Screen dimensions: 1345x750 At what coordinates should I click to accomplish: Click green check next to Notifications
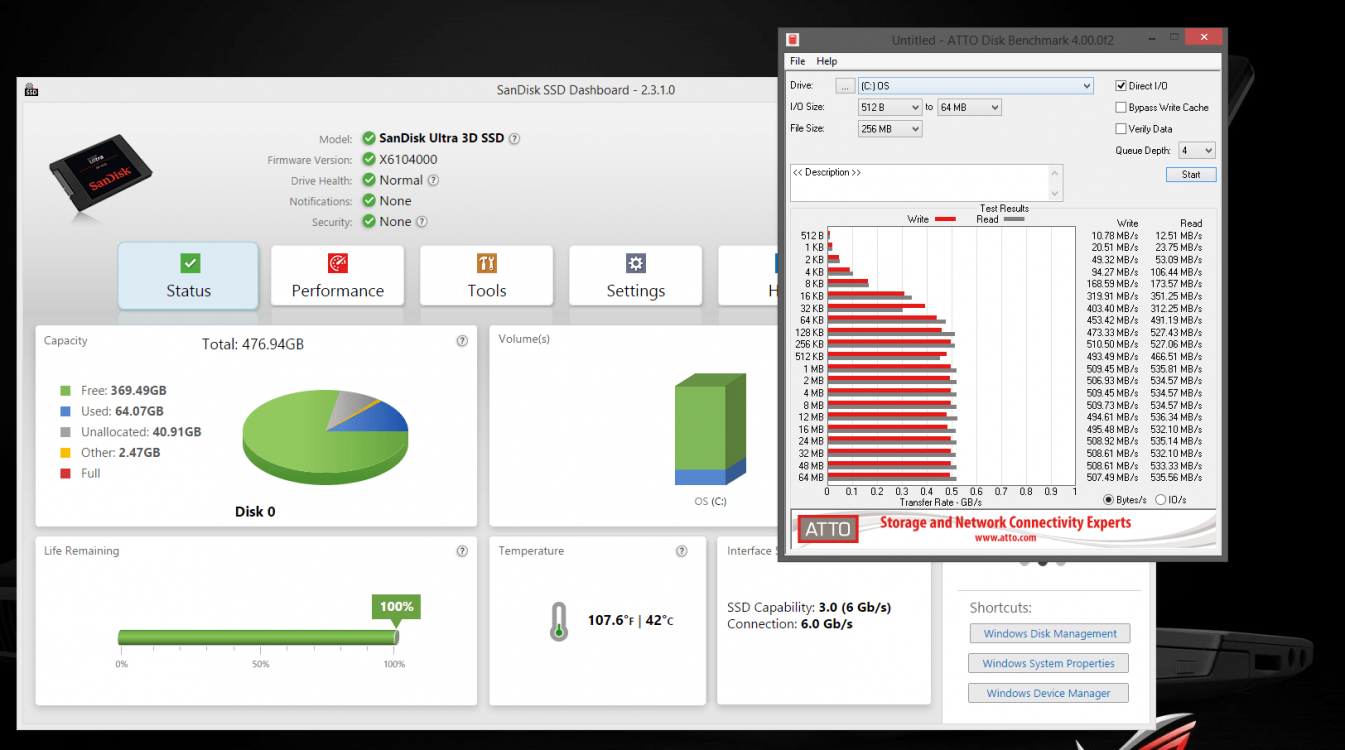point(369,201)
